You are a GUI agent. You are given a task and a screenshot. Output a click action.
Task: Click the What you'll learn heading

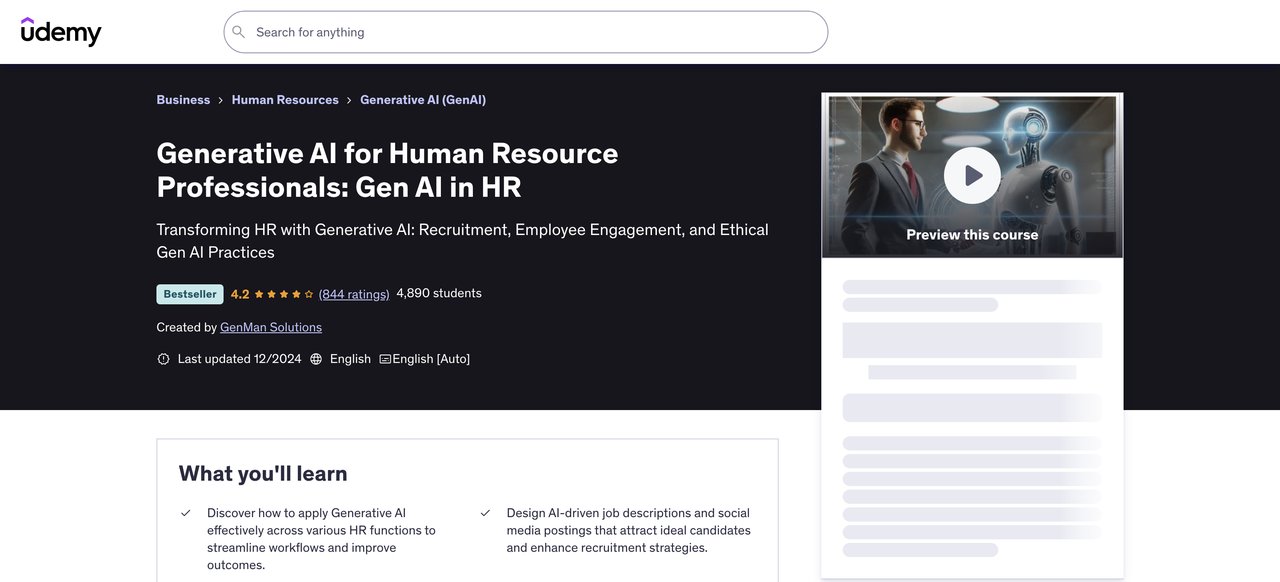[x=263, y=474]
